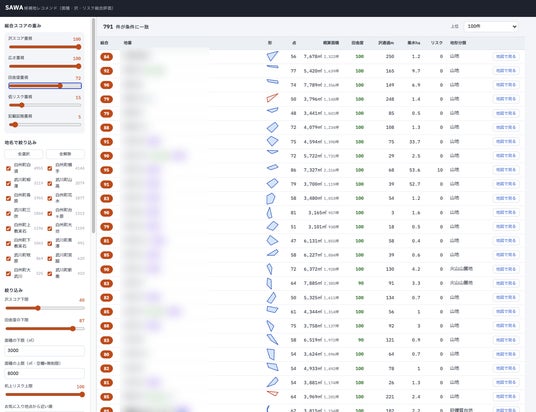
Task: Click the score badge in the 7,327㎡ row
Action: [x=106, y=170]
